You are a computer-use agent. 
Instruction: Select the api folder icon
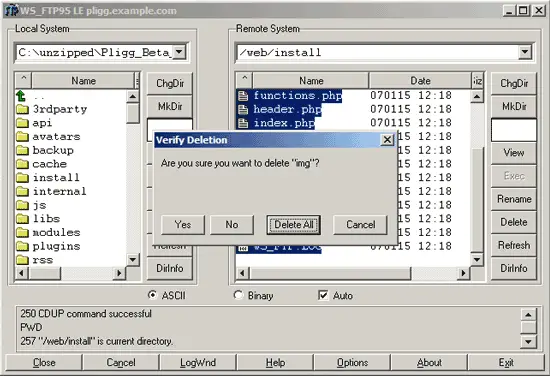coord(22,123)
